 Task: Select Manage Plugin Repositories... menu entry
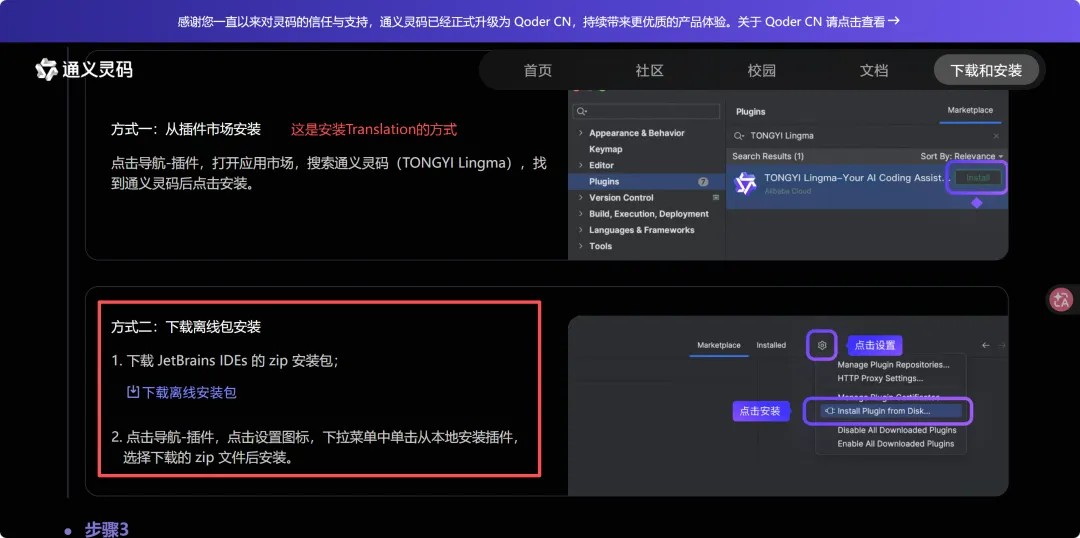coord(893,364)
